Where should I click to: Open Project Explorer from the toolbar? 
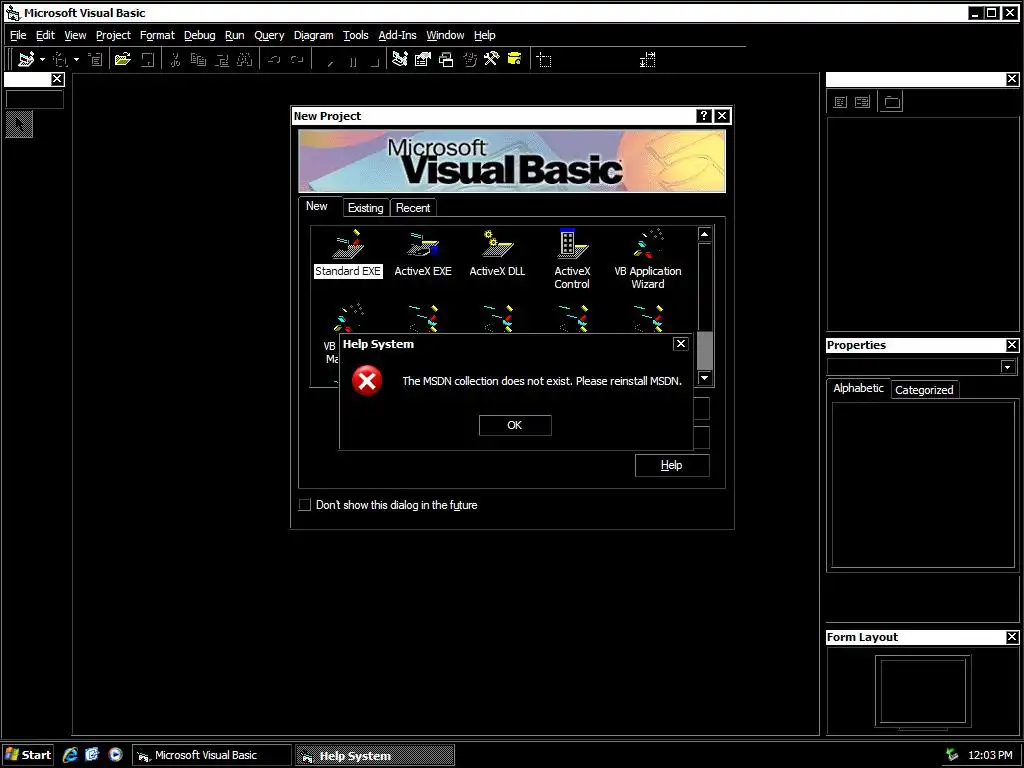pyautogui.click(x=400, y=59)
